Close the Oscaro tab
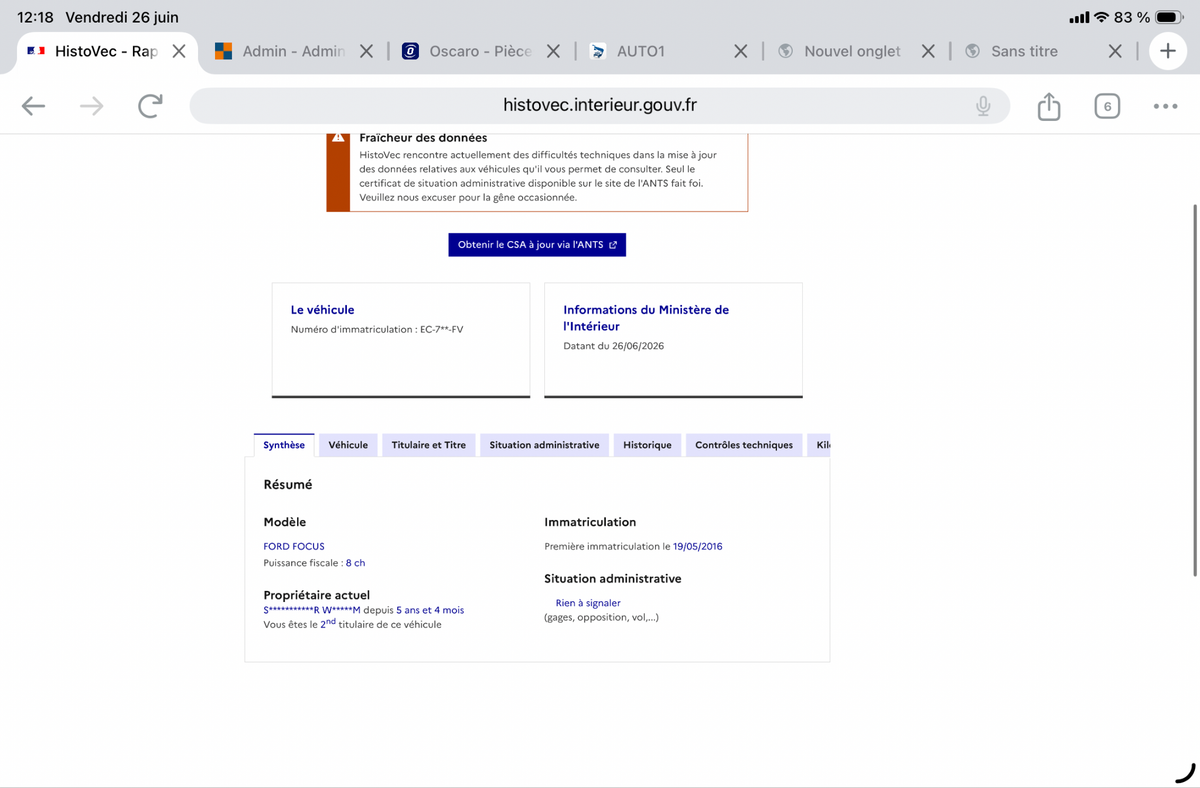The width and height of the screenshot is (1200, 788). pos(553,51)
